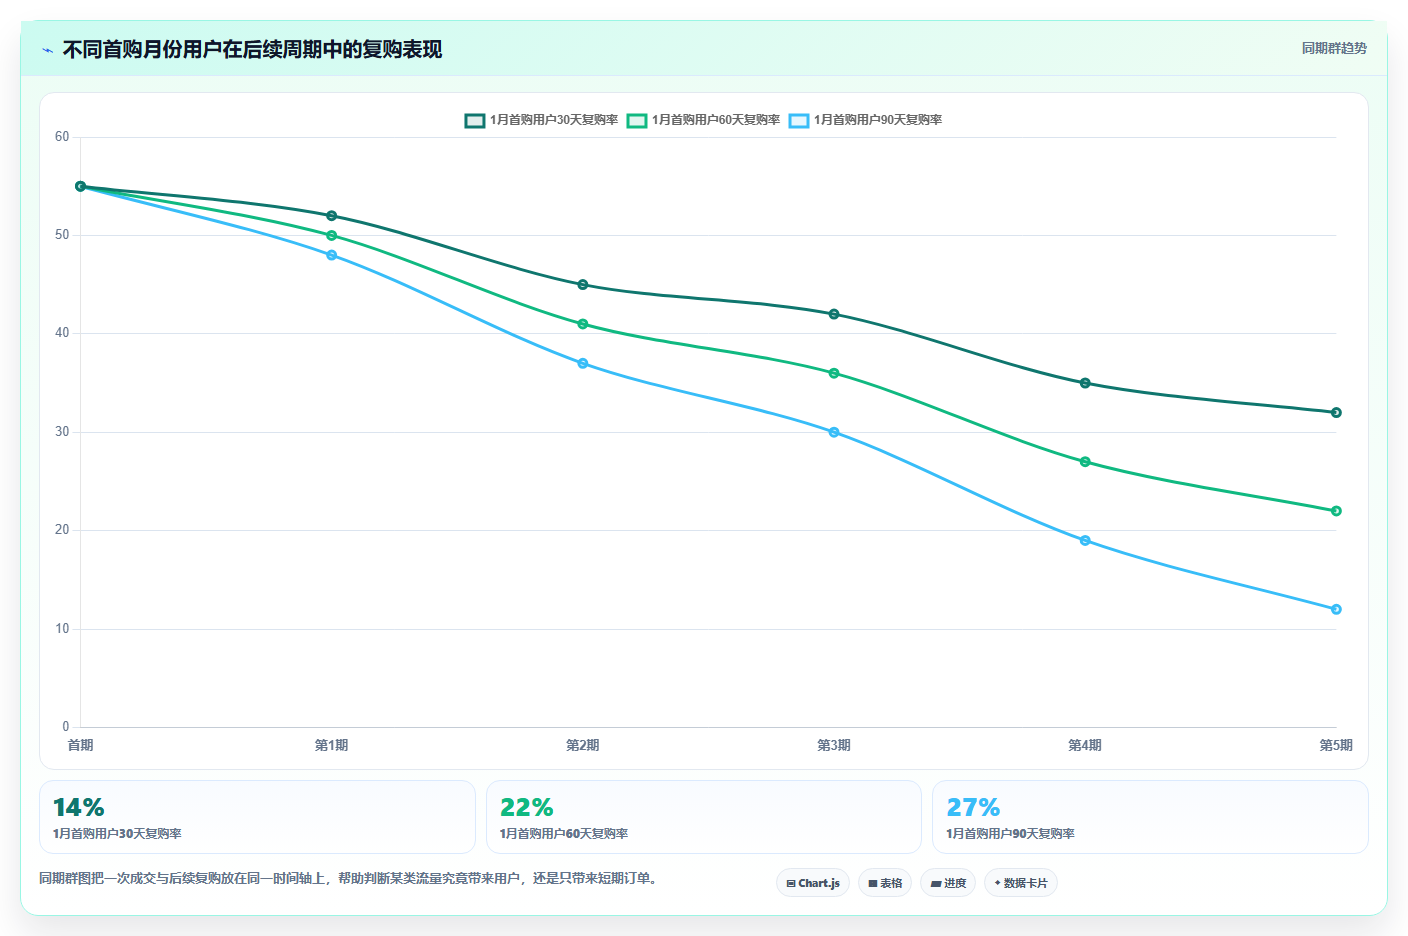Click the chart title 不同首购月份用户在后续周期中的复购表现
The image size is (1408, 936).
(252, 49)
